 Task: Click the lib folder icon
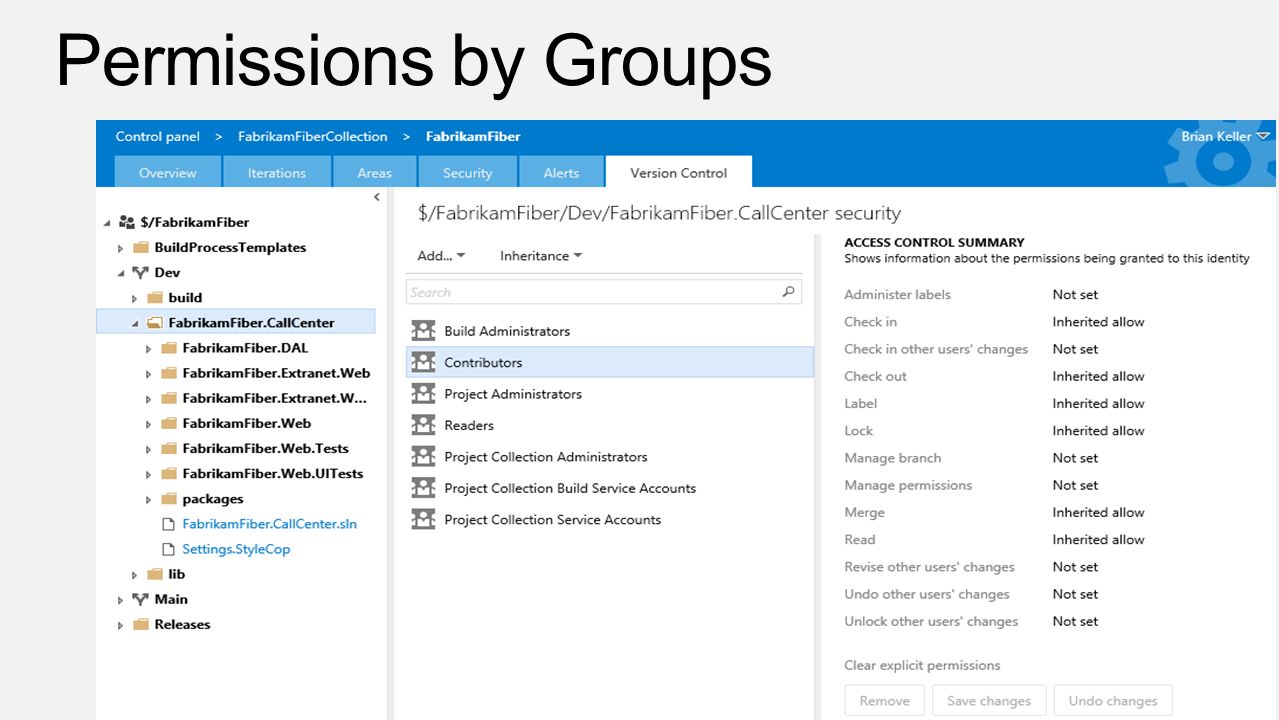pos(154,574)
